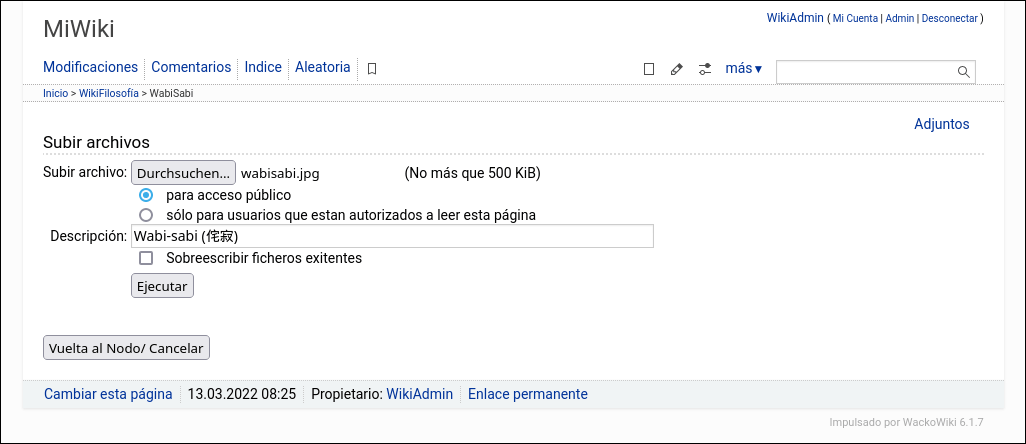Screen dimensions: 1026x444
Task: Click 'Vuelta al Nodo/ Cancelar' button
Action: (x=126, y=348)
